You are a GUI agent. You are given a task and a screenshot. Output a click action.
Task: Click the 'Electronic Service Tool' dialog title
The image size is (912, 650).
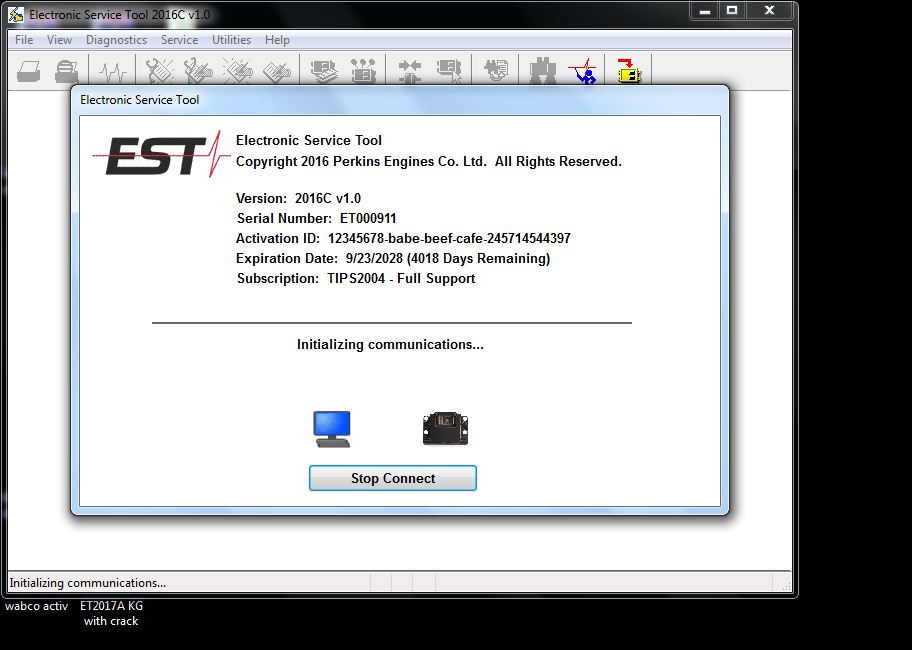(140, 99)
